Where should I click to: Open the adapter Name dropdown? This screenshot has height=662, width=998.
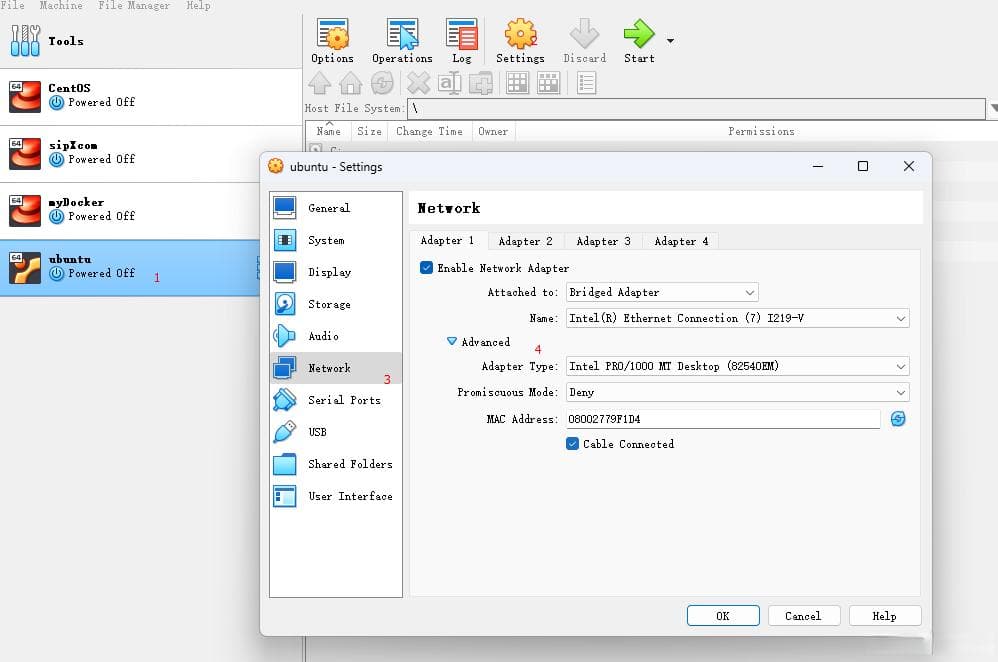737,318
